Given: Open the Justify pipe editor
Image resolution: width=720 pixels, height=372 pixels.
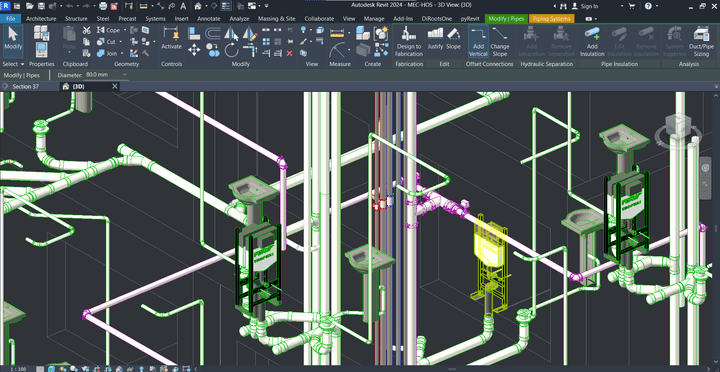Looking at the screenshot, I should click(435, 38).
